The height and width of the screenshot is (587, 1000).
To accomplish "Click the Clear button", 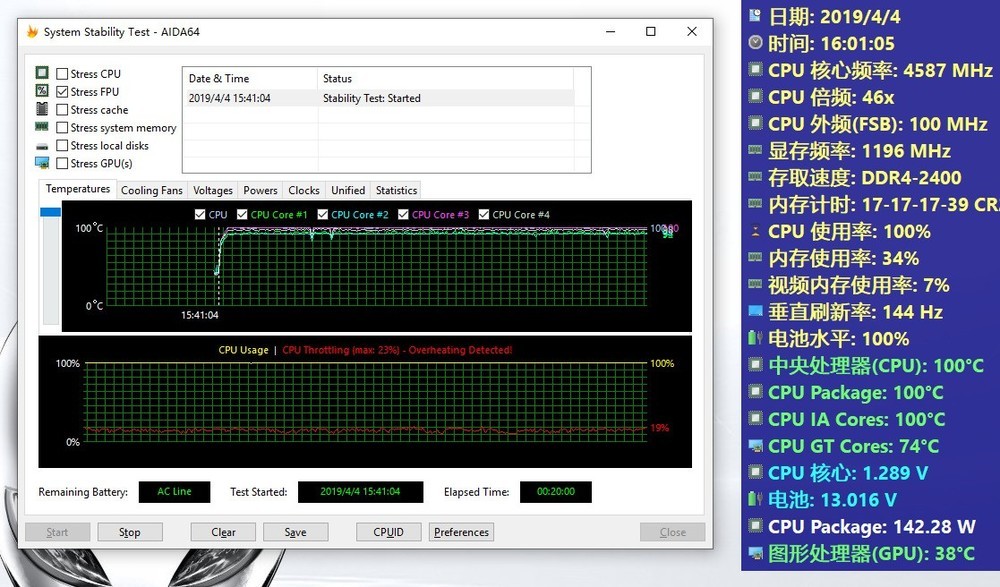I will [223, 532].
